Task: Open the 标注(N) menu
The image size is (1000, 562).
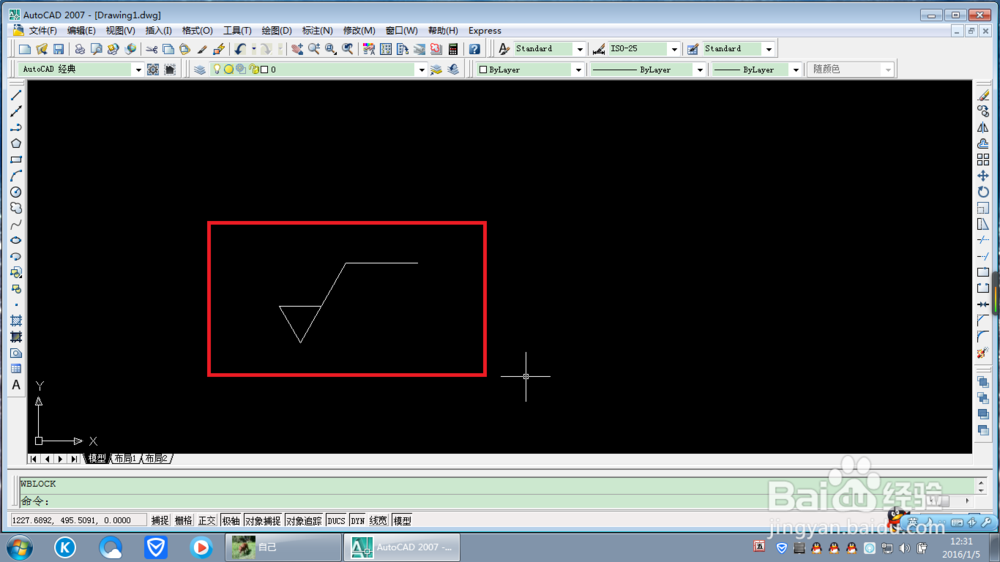Action: pos(318,31)
